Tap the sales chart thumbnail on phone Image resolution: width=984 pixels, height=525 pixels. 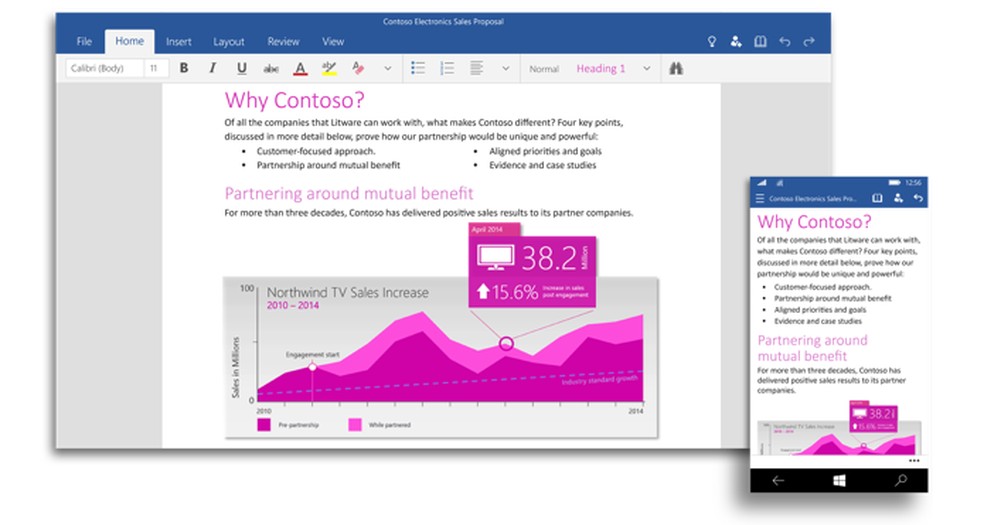click(x=839, y=428)
